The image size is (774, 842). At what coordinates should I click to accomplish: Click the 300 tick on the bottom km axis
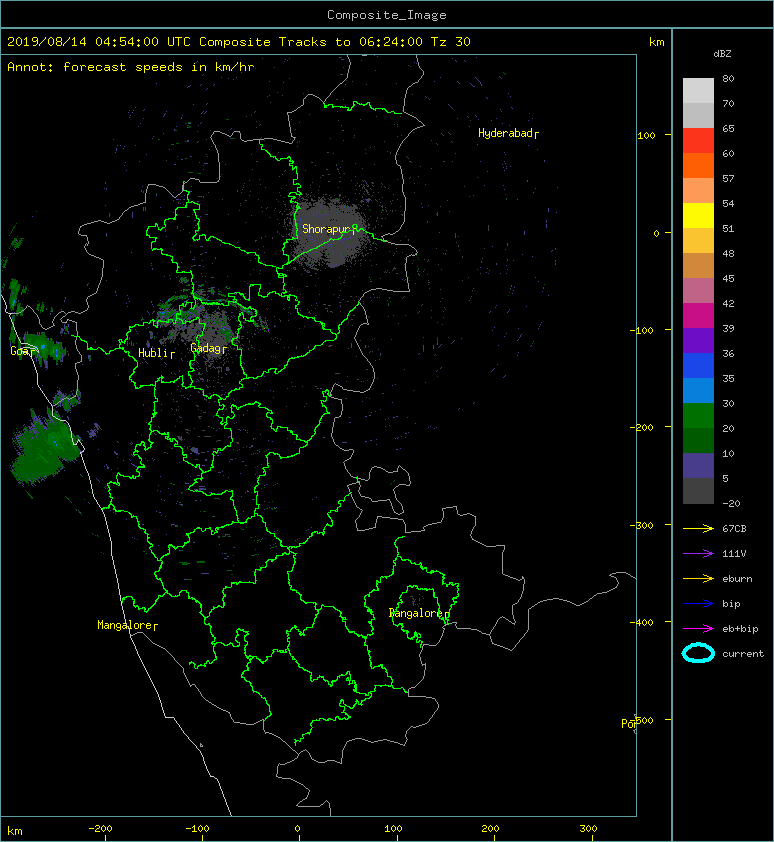pos(588,829)
